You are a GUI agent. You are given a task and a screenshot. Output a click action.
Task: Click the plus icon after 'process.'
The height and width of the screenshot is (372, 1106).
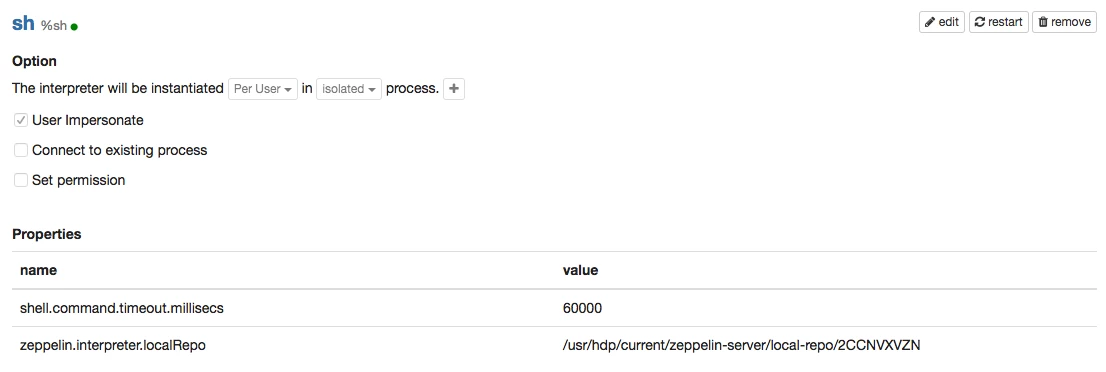tap(454, 89)
